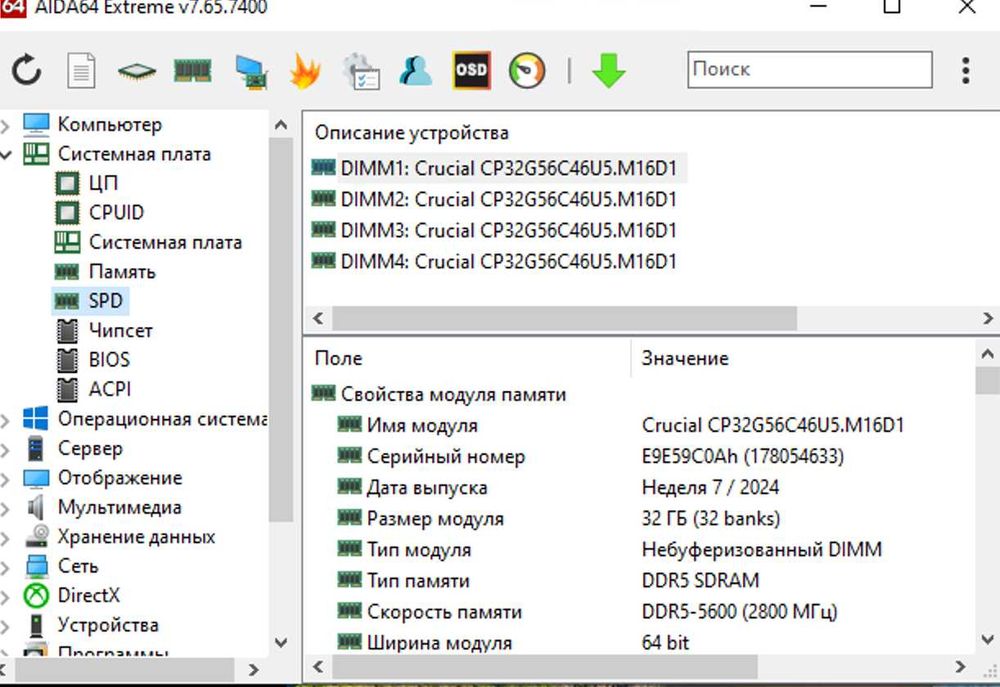Expand the Хранение данных node
This screenshot has height=687, width=1000.
pos(5,537)
